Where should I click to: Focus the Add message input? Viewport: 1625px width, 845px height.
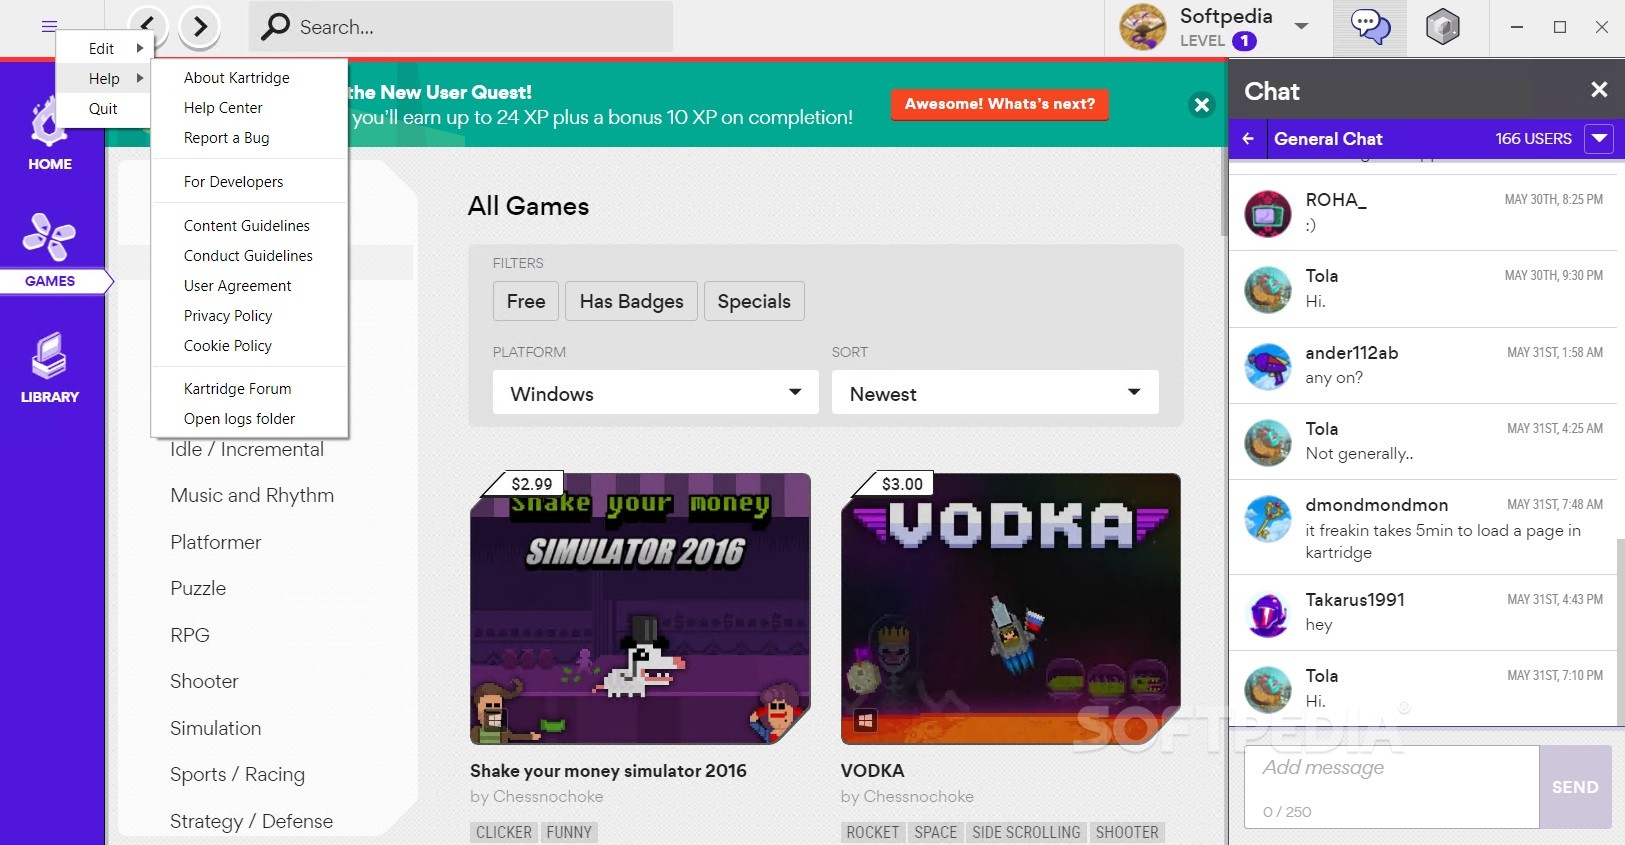click(x=1391, y=787)
